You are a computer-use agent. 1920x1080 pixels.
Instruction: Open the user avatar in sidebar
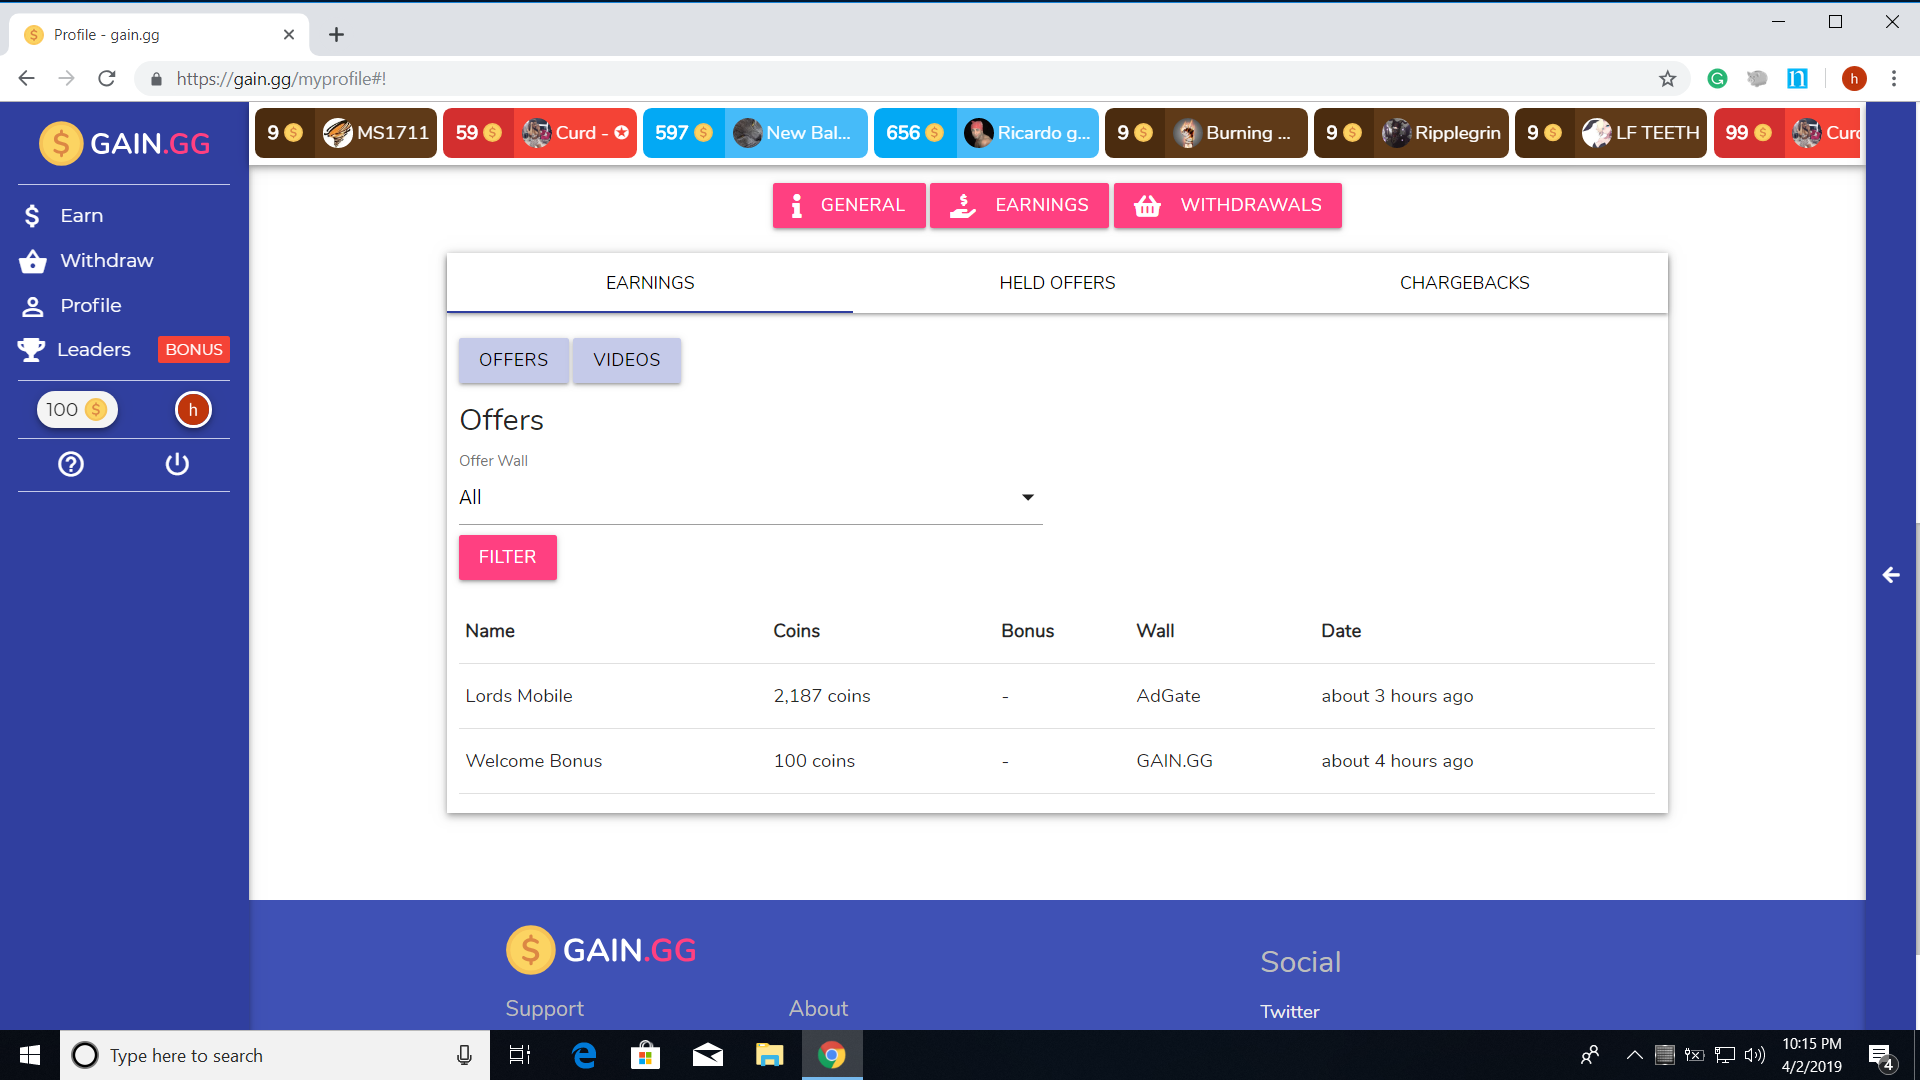(193, 410)
